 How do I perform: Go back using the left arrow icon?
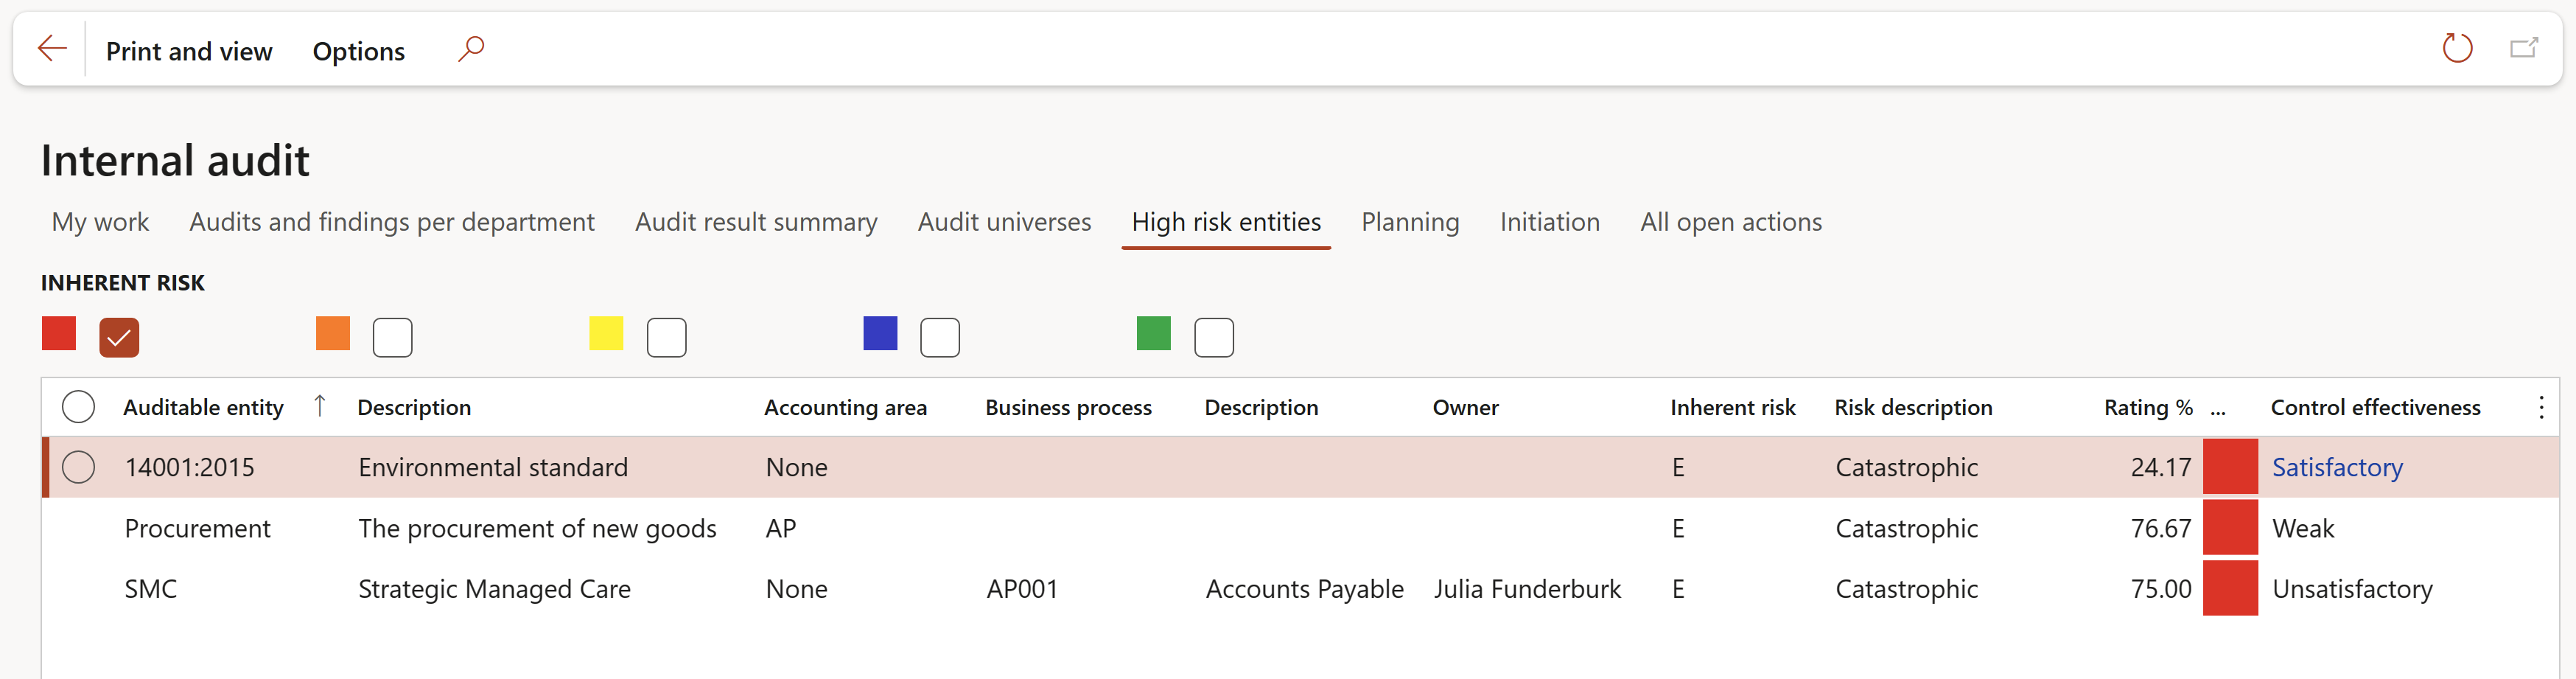tap(52, 48)
